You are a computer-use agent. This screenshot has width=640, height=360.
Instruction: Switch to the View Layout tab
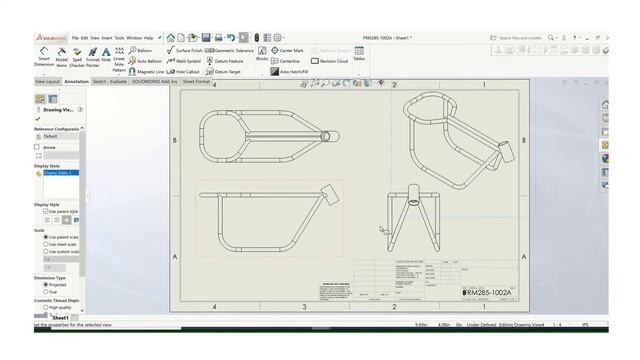click(x=47, y=82)
